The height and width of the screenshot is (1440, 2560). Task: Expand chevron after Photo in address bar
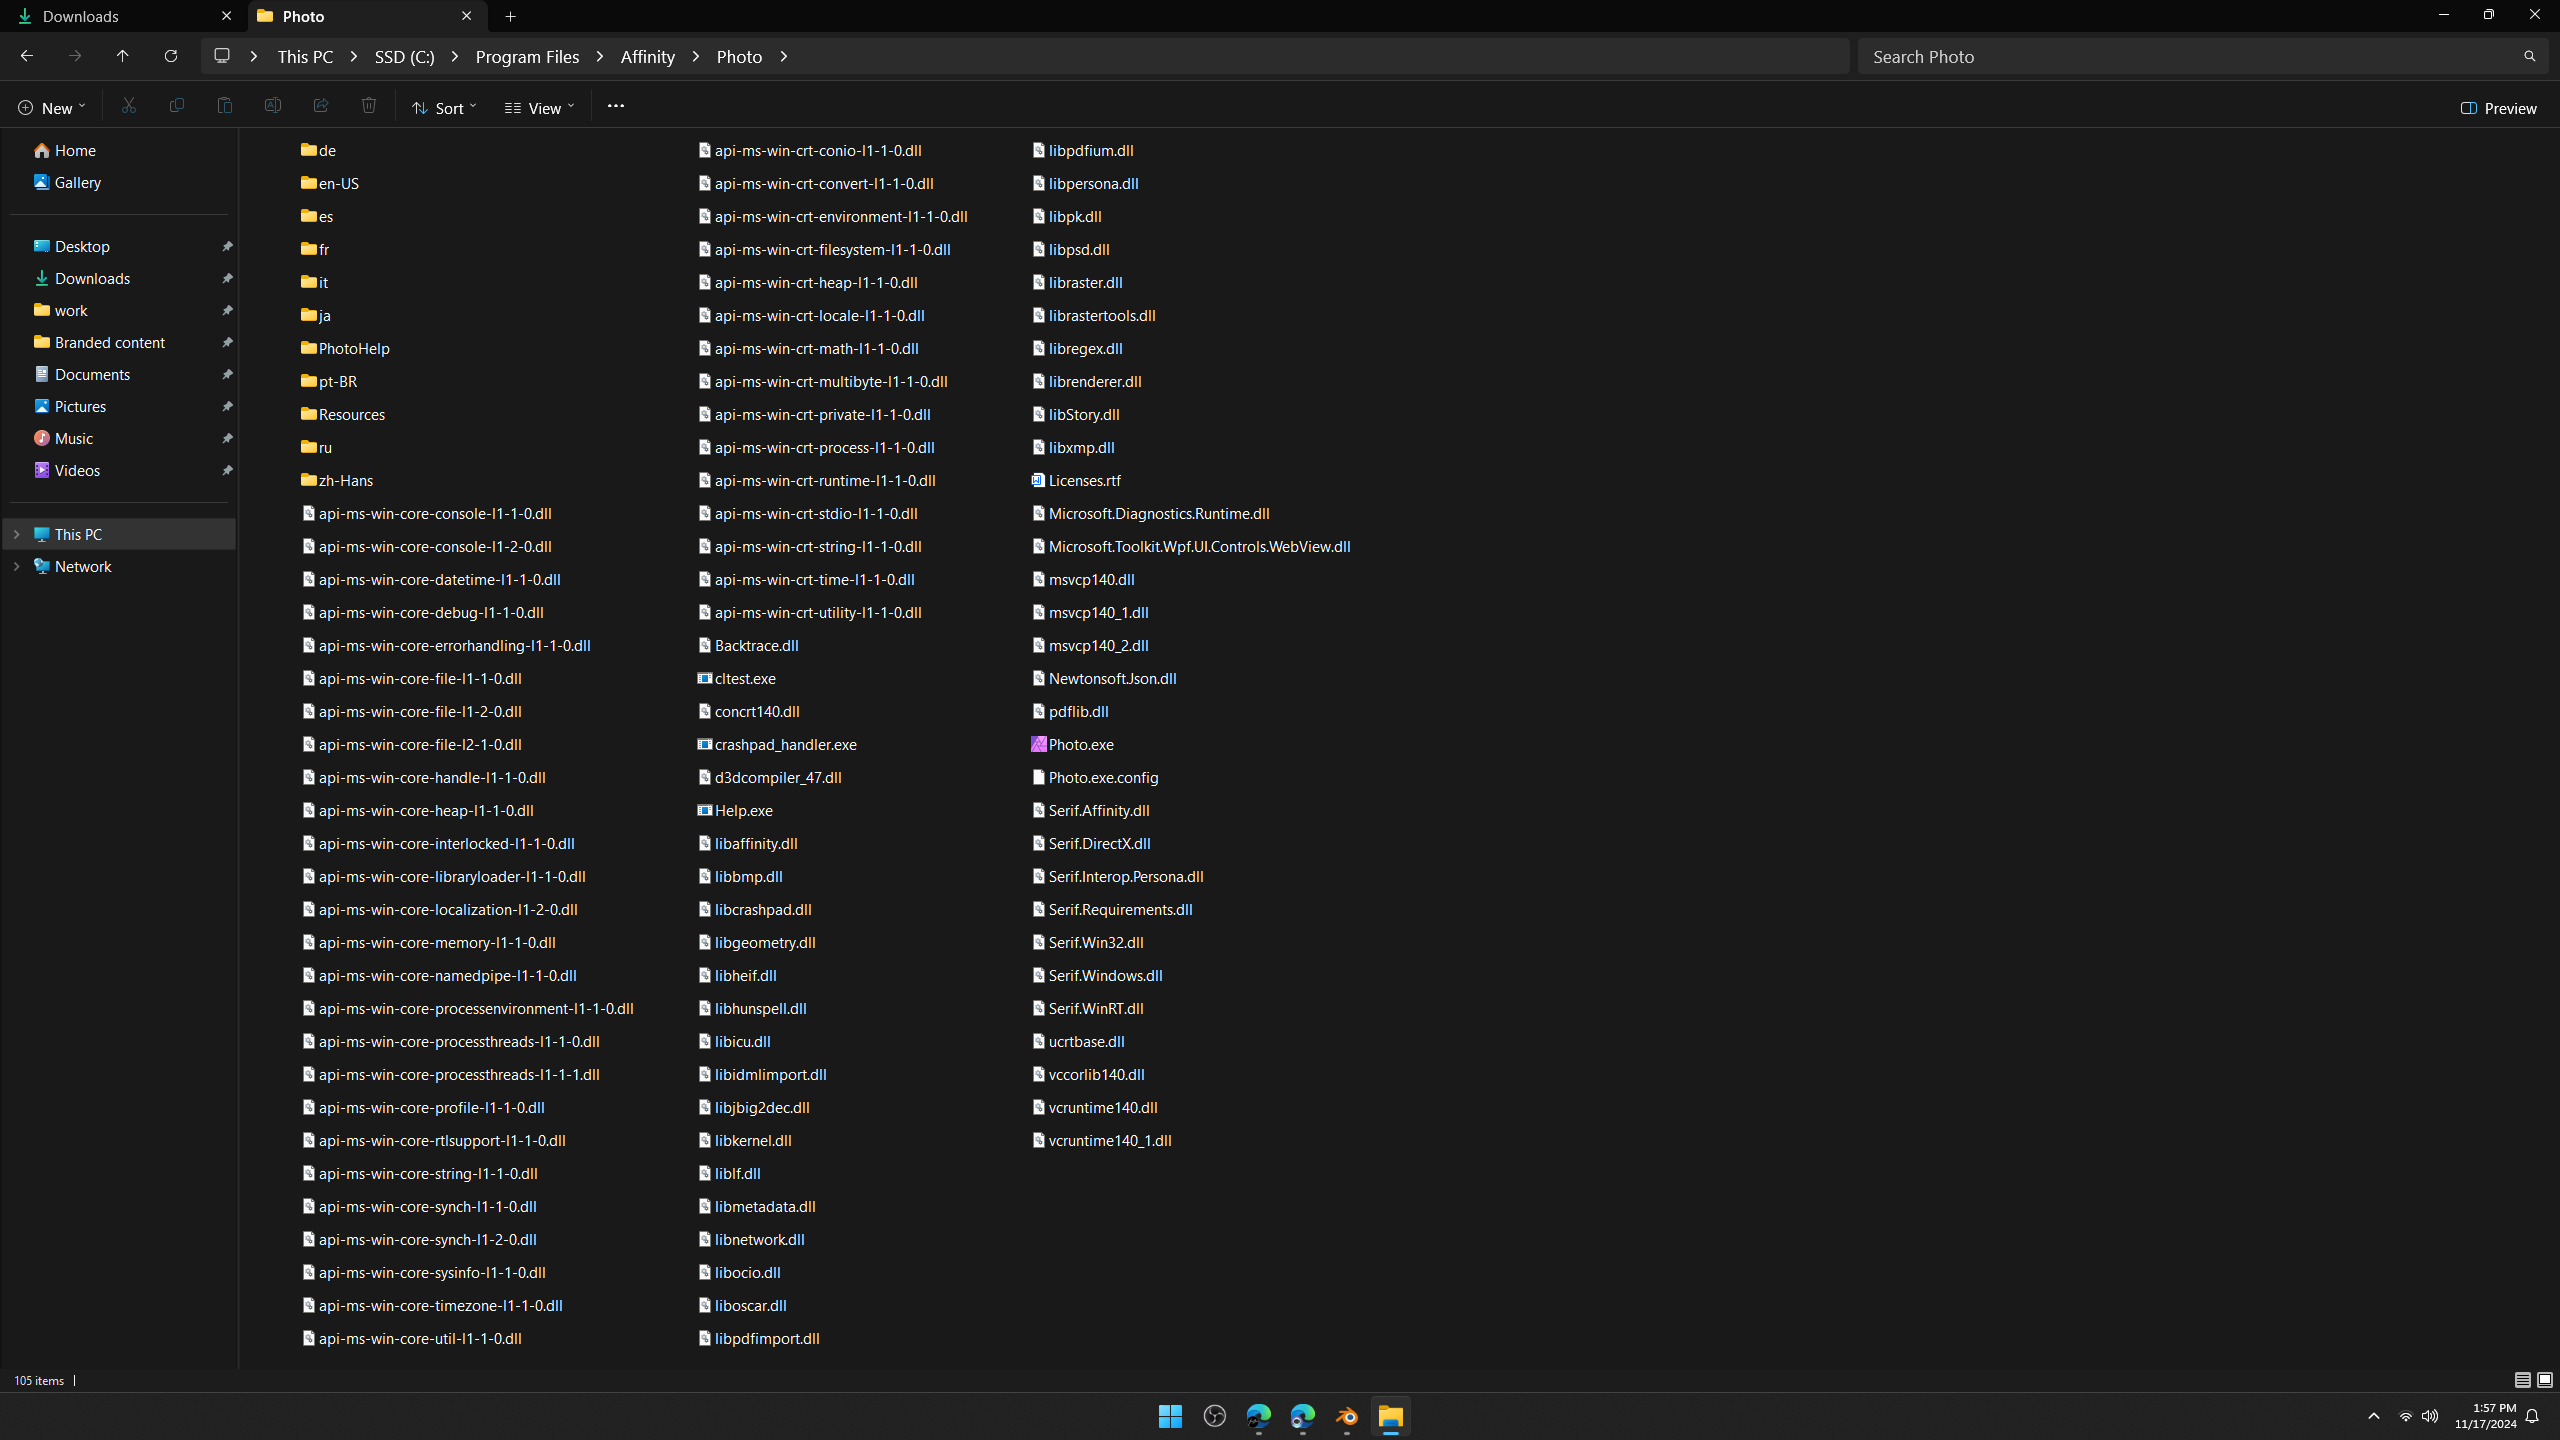(x=784, y=56)
